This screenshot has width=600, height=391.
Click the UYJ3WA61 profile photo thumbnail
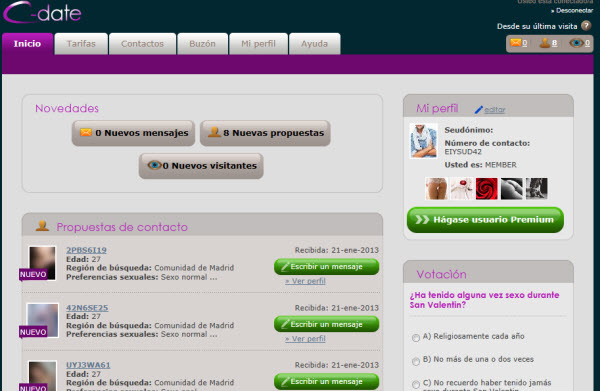(42, 376)
